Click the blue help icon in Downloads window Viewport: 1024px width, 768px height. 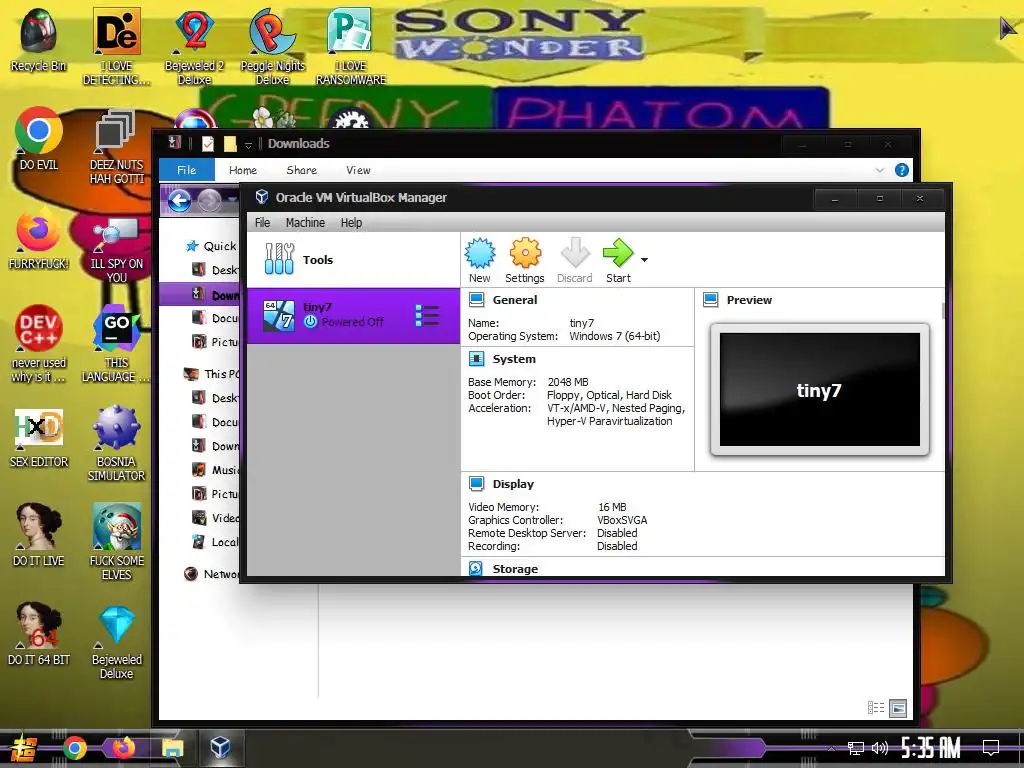tap(902, 170)
